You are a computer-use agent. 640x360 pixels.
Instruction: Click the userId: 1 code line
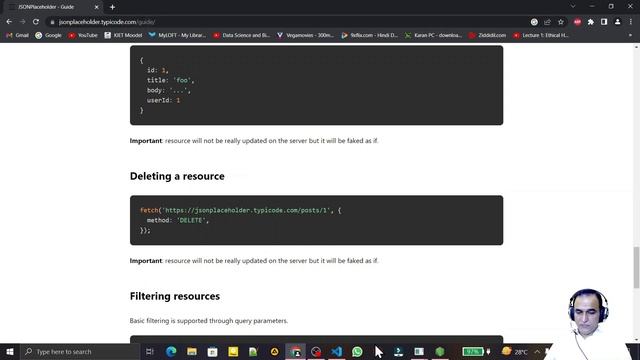163,100
